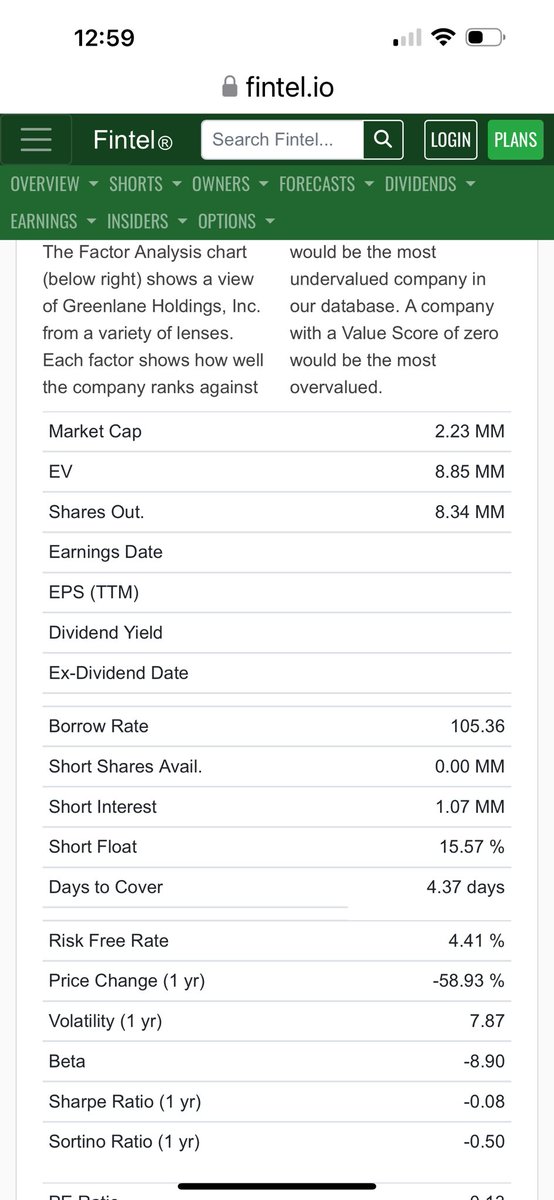Expand the OVERVIEW dropdown menu

click(54, 184)
